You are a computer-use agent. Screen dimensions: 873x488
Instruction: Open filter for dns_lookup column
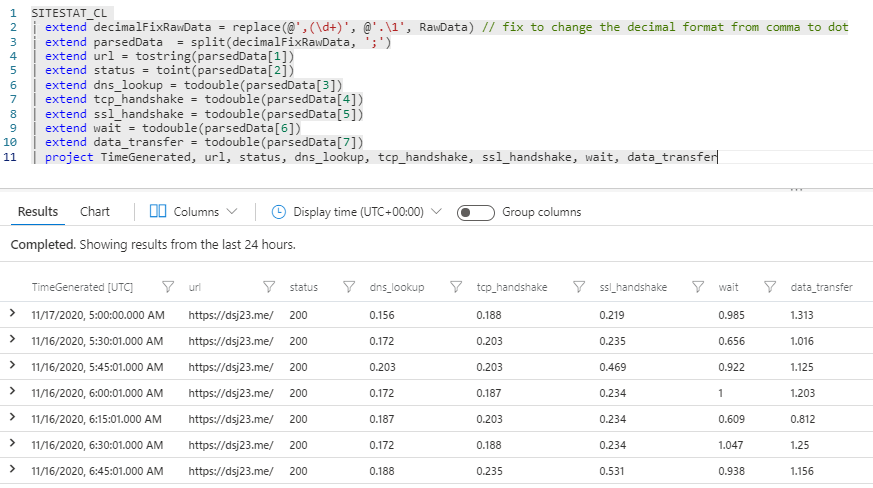(457, 287)
